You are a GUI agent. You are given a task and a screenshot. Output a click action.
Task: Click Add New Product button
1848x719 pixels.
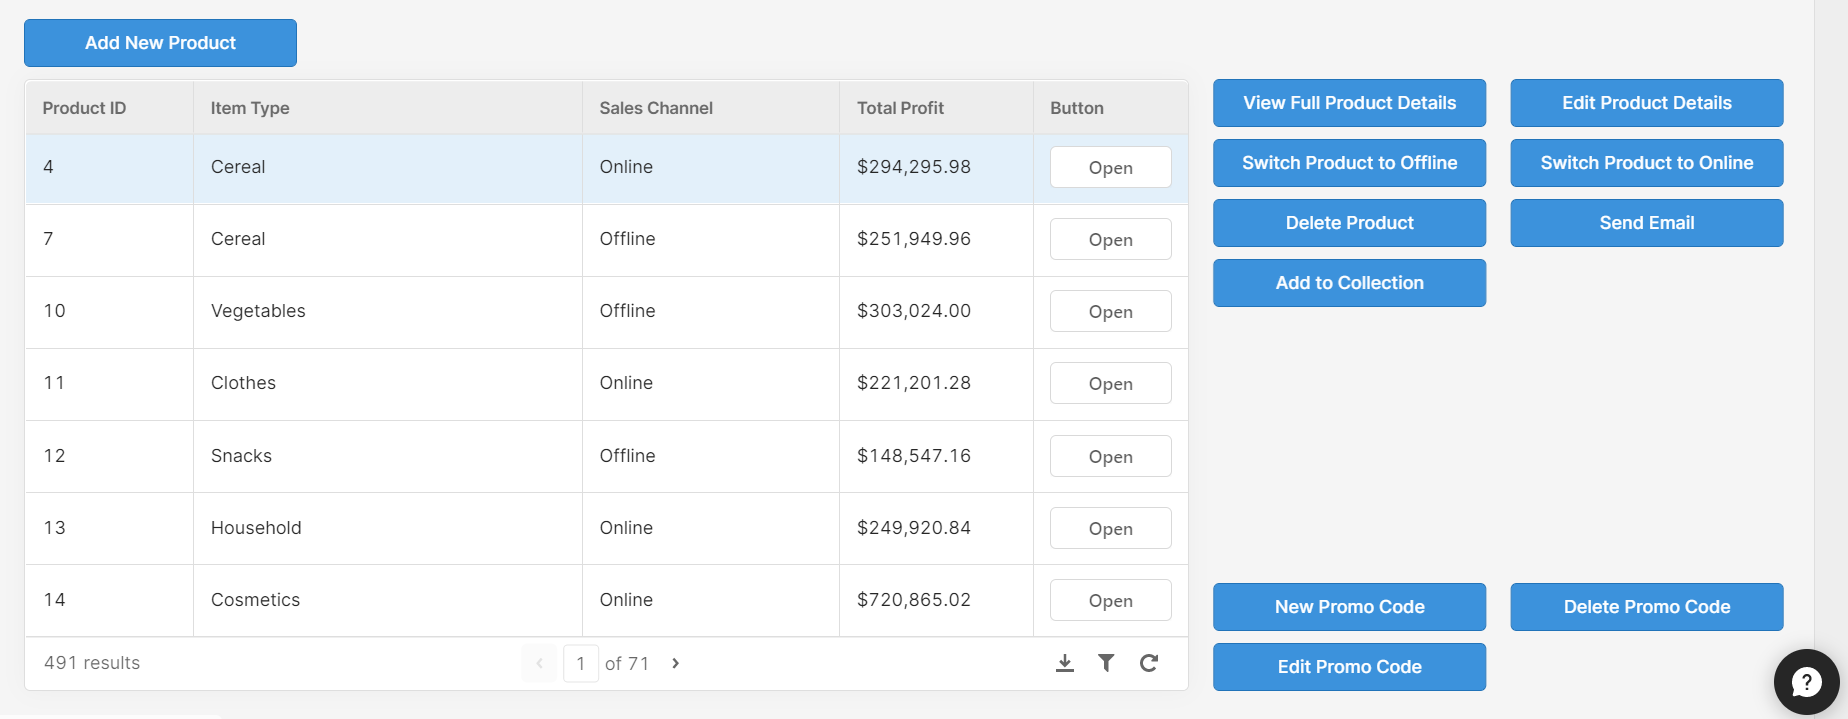[x=160, y=43]
